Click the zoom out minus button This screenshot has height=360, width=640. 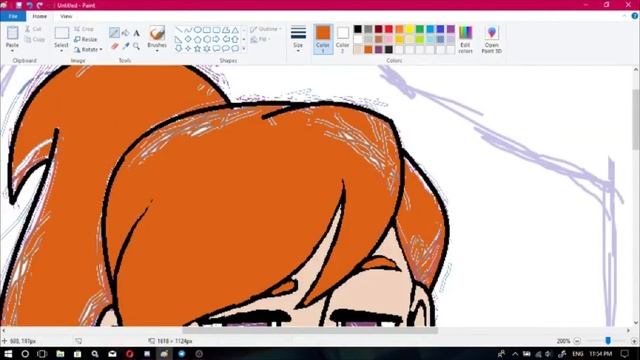pos(577,341)
